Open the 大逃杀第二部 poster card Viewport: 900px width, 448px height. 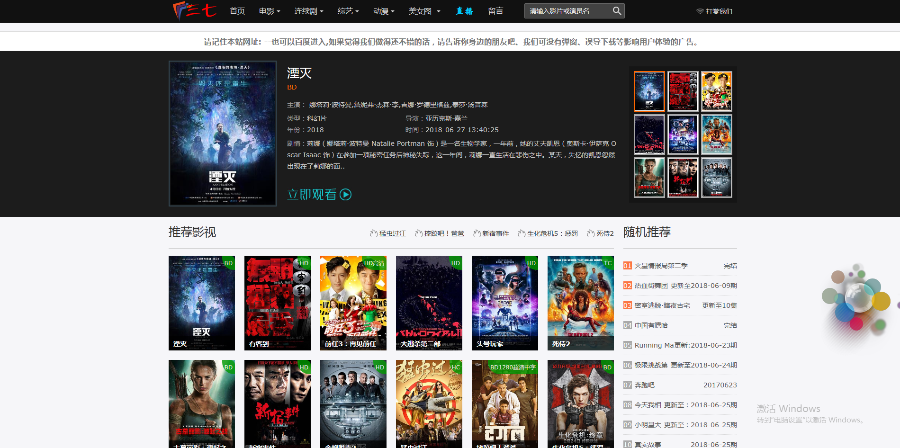pyautogui.click(x=429, y=303)
